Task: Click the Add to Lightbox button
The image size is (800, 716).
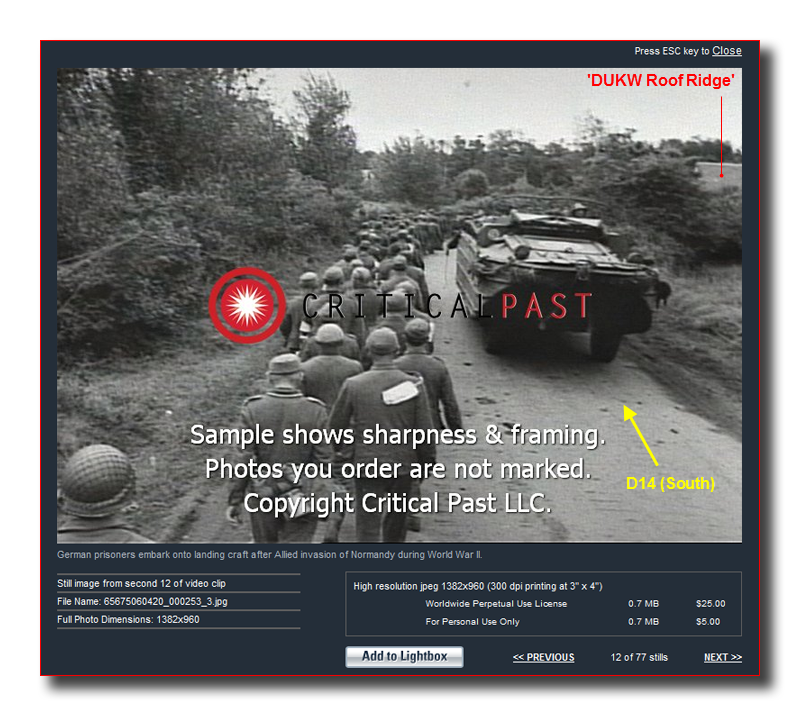Action: click(404, 656)
